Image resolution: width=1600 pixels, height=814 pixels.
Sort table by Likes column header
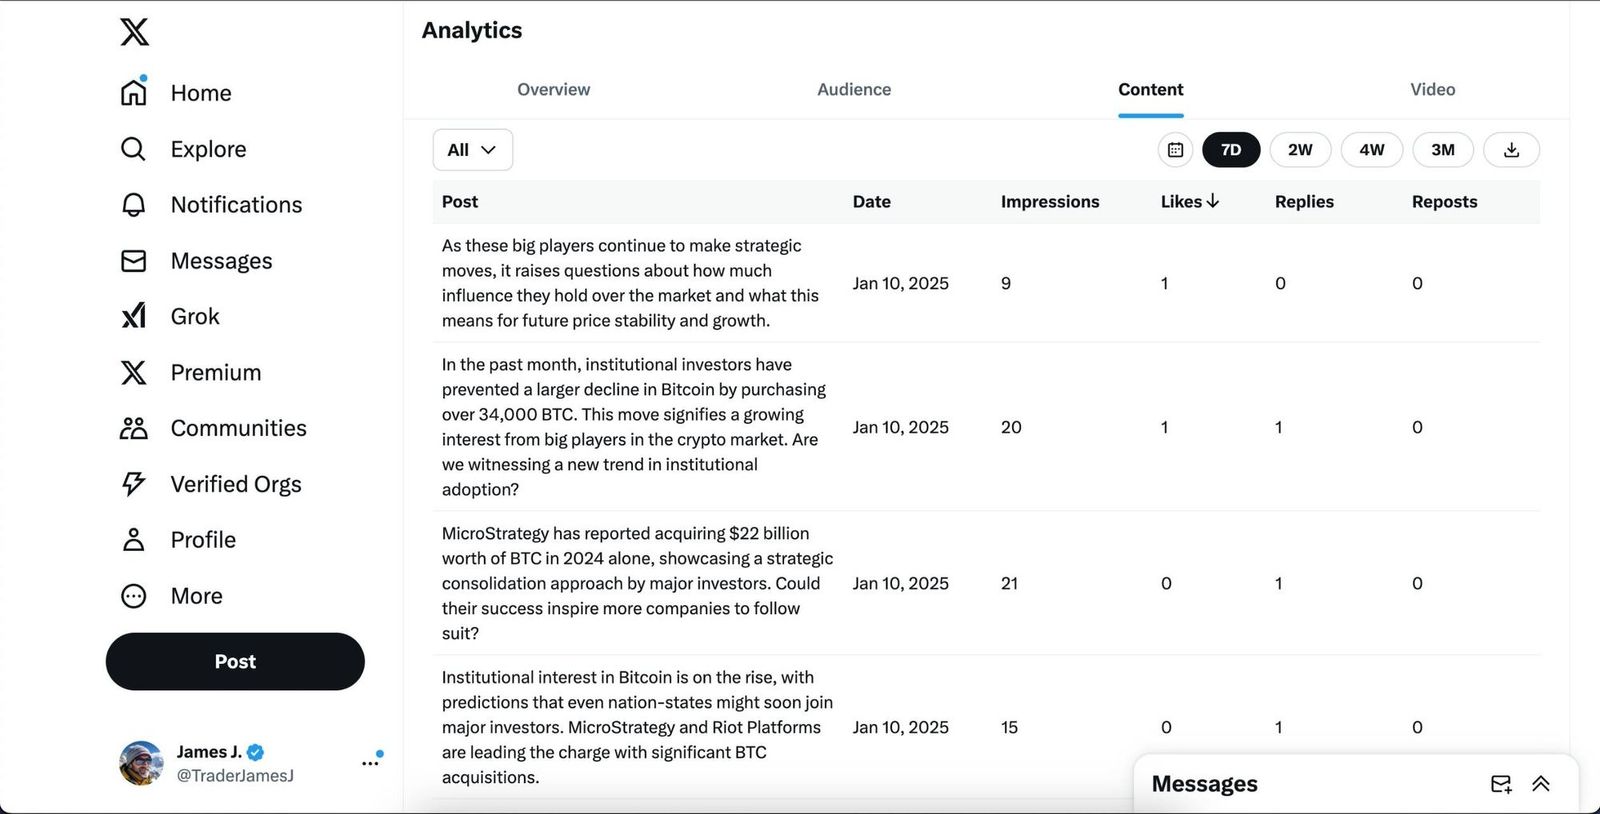click(x=1189, y=202)
